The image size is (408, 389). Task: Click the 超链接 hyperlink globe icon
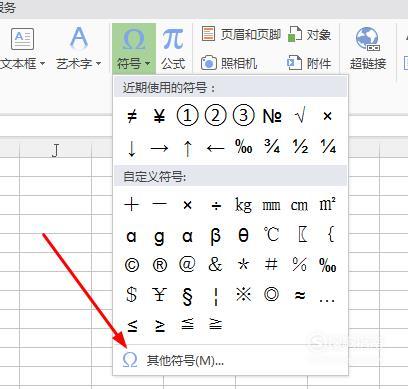[368, 39]
